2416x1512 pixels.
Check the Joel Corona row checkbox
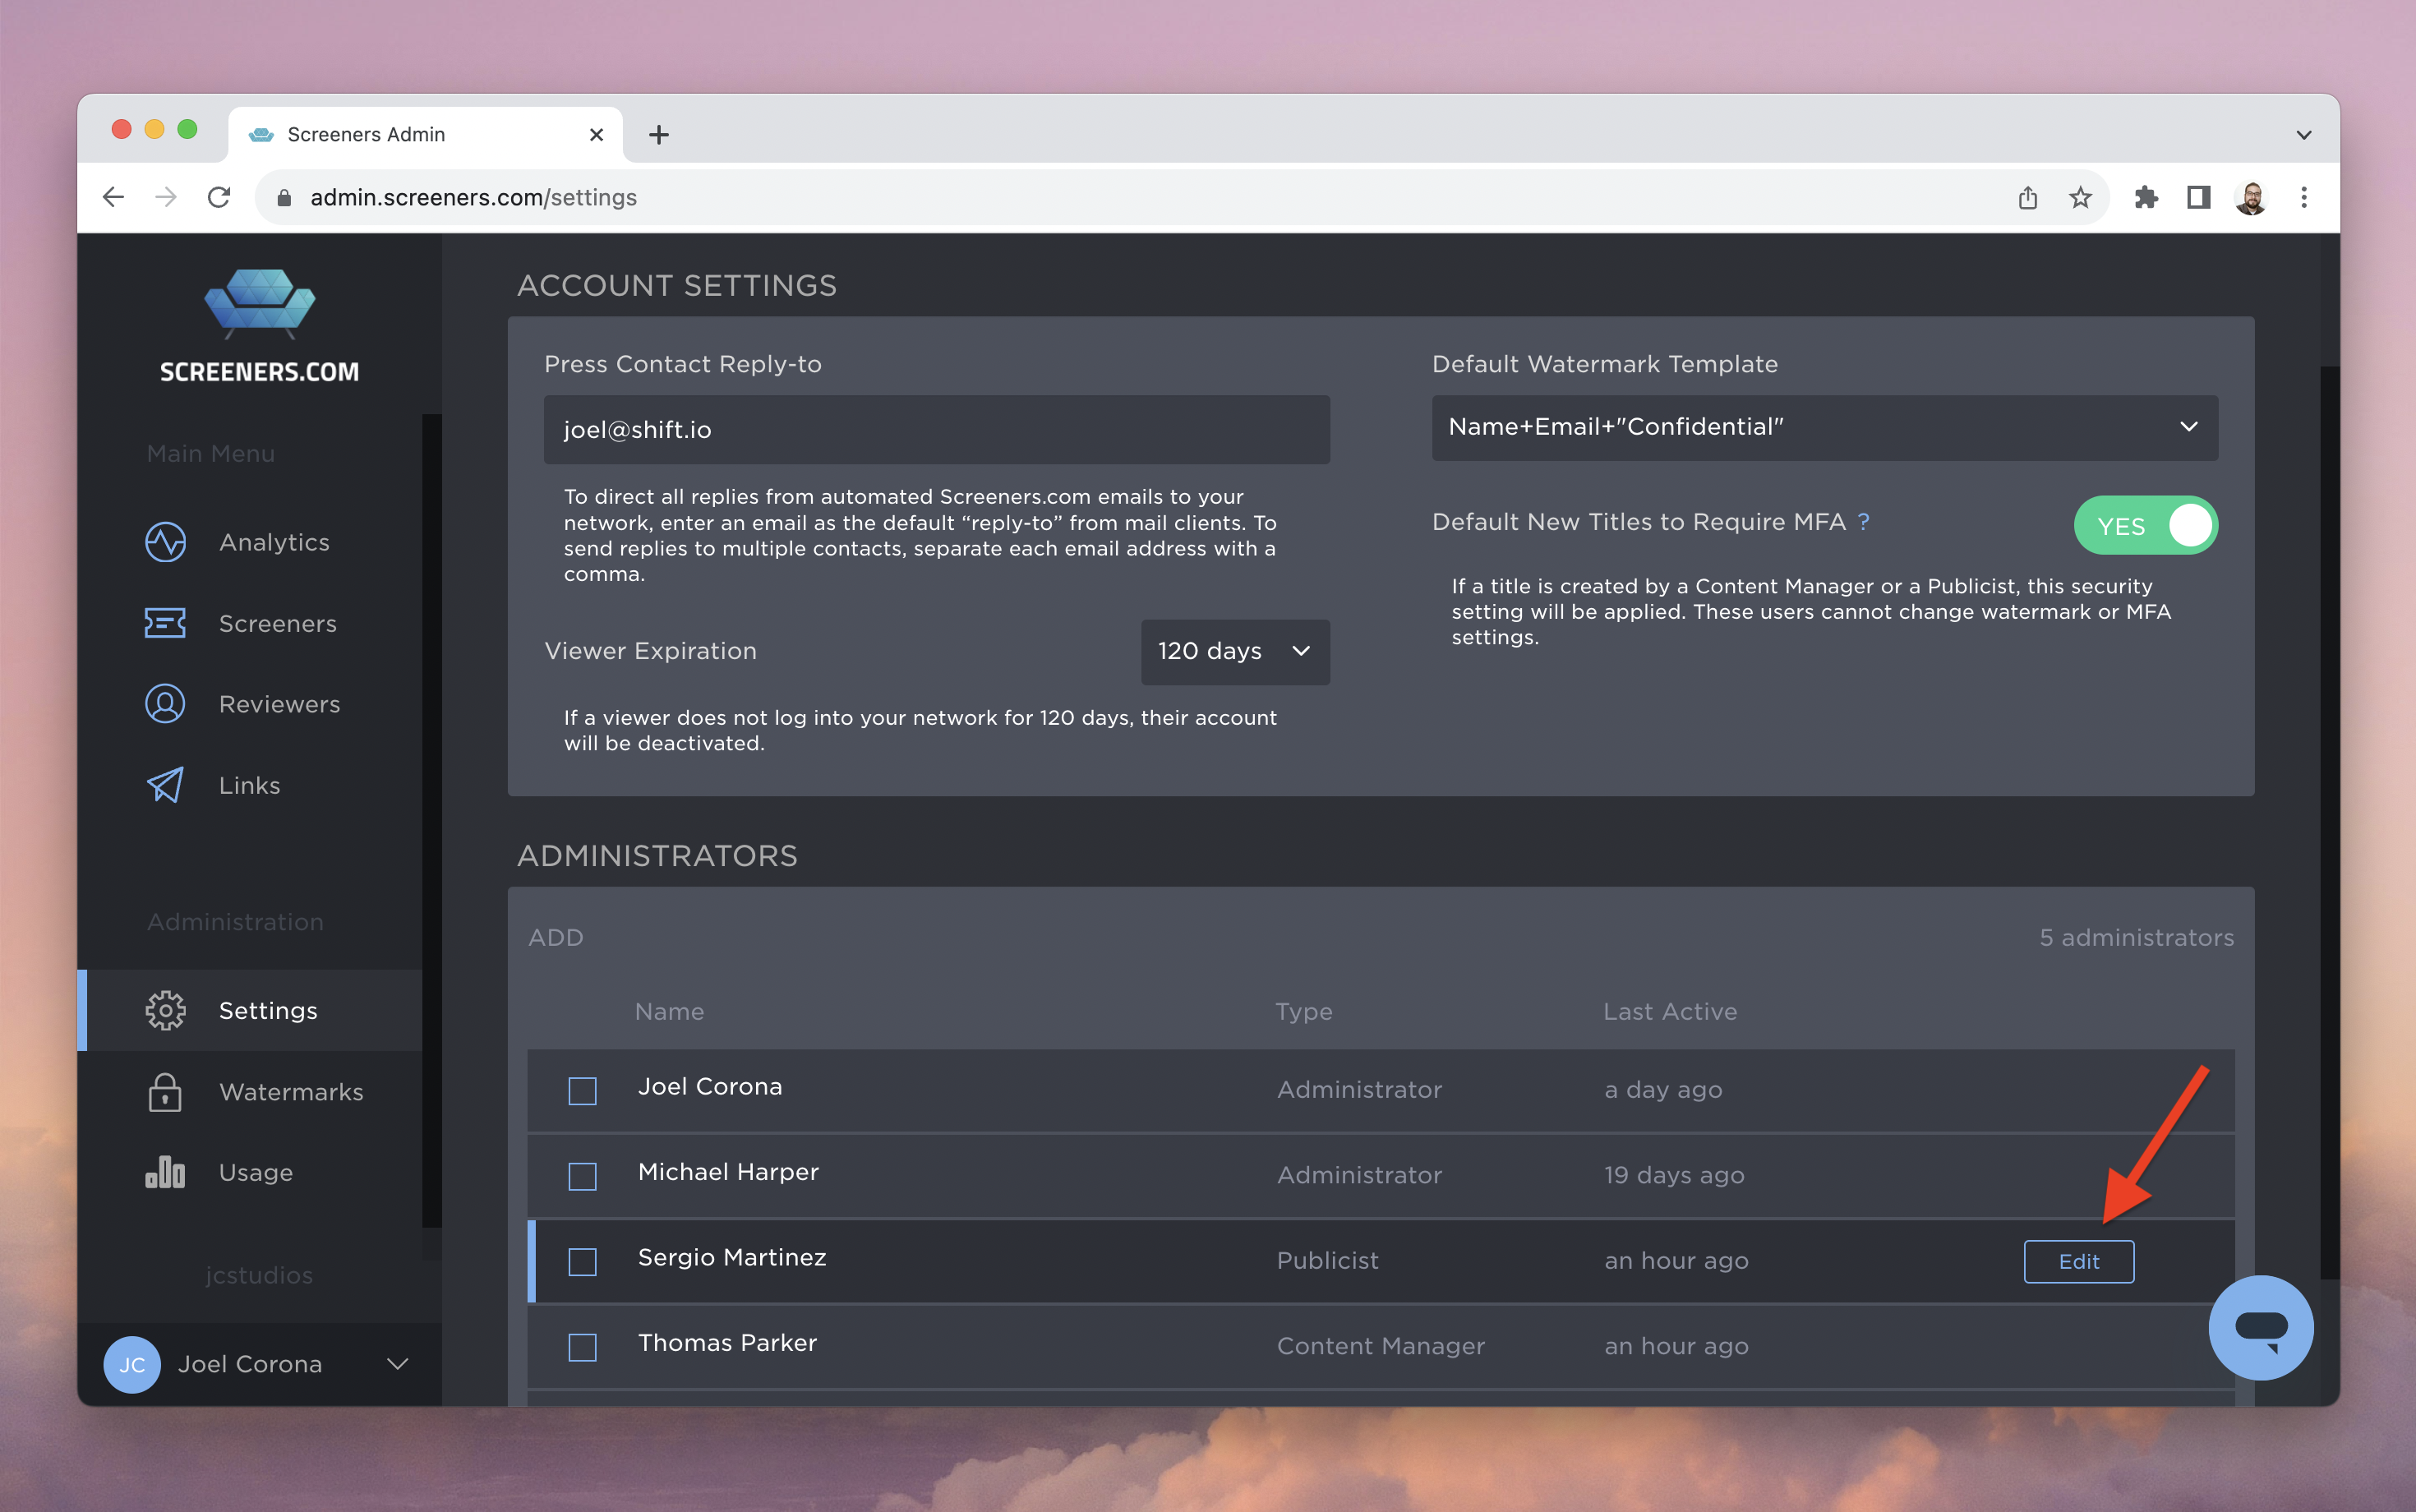coord(582,1090)
